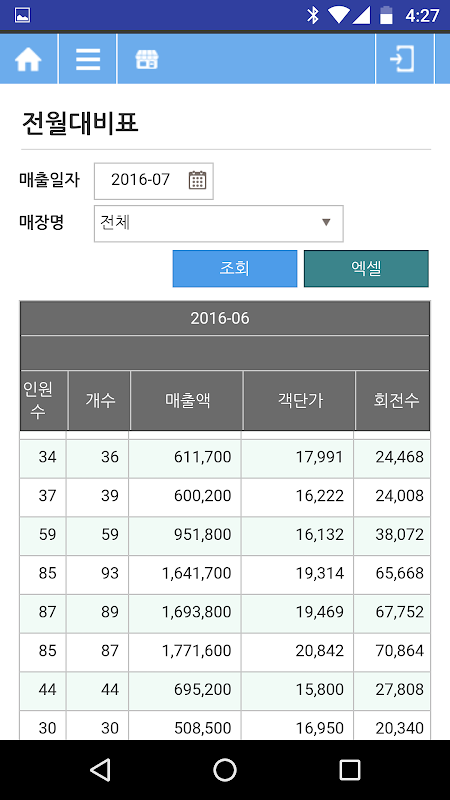Tap the Android home circle button
Screen dimensions: 450x800
tap(224, 770)
